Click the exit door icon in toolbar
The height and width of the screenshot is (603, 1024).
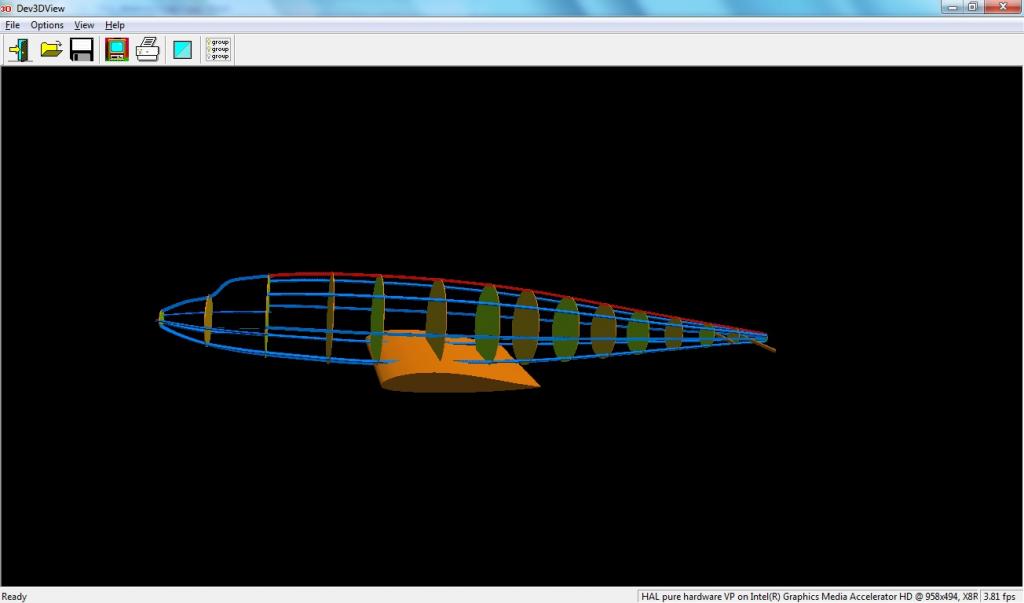[x=19, y=49]
